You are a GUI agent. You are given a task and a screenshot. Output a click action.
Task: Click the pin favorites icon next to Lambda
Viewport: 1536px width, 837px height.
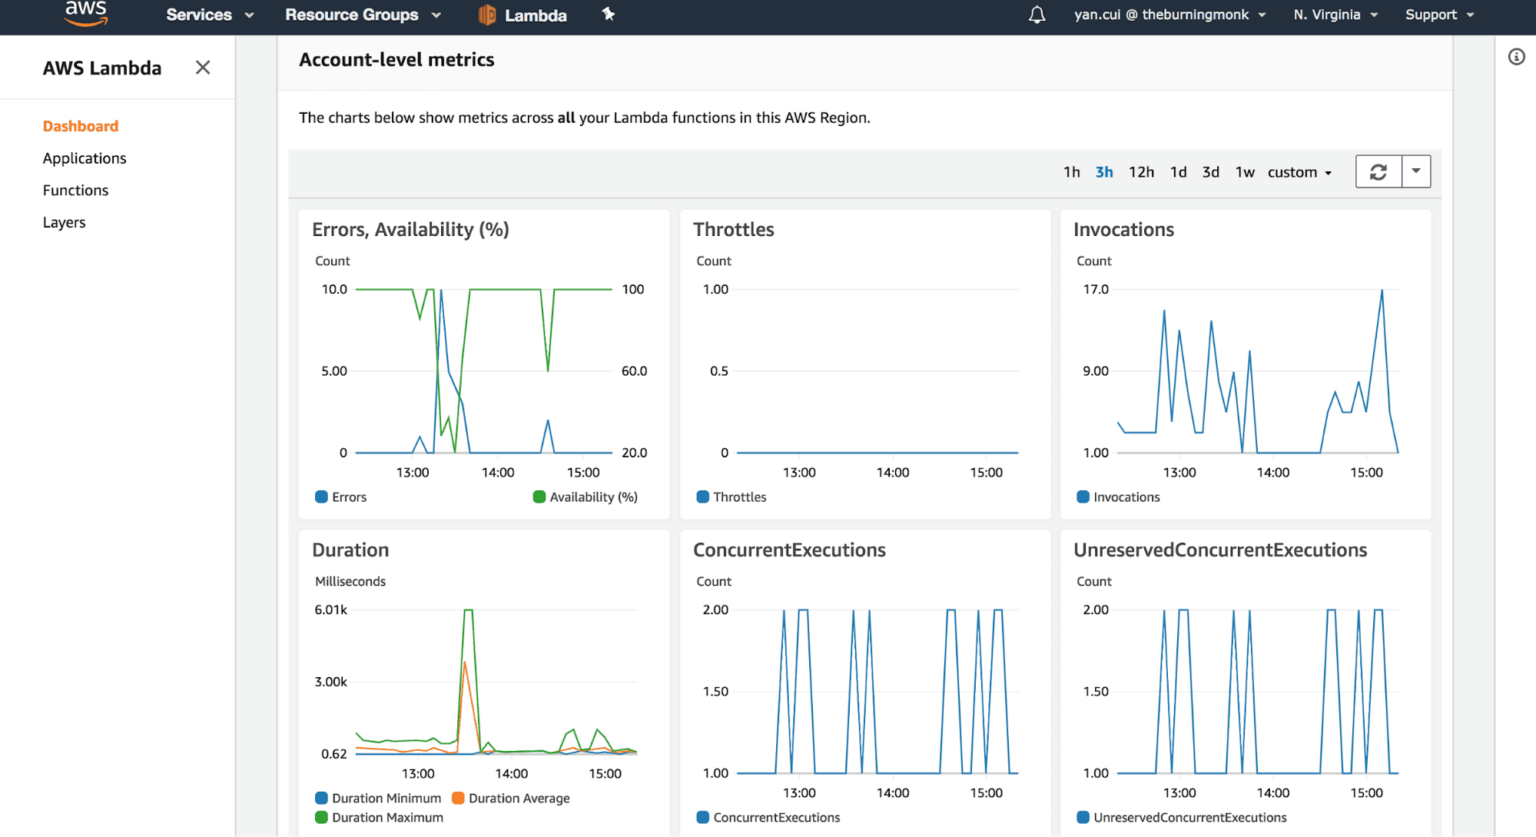[608, 14]
